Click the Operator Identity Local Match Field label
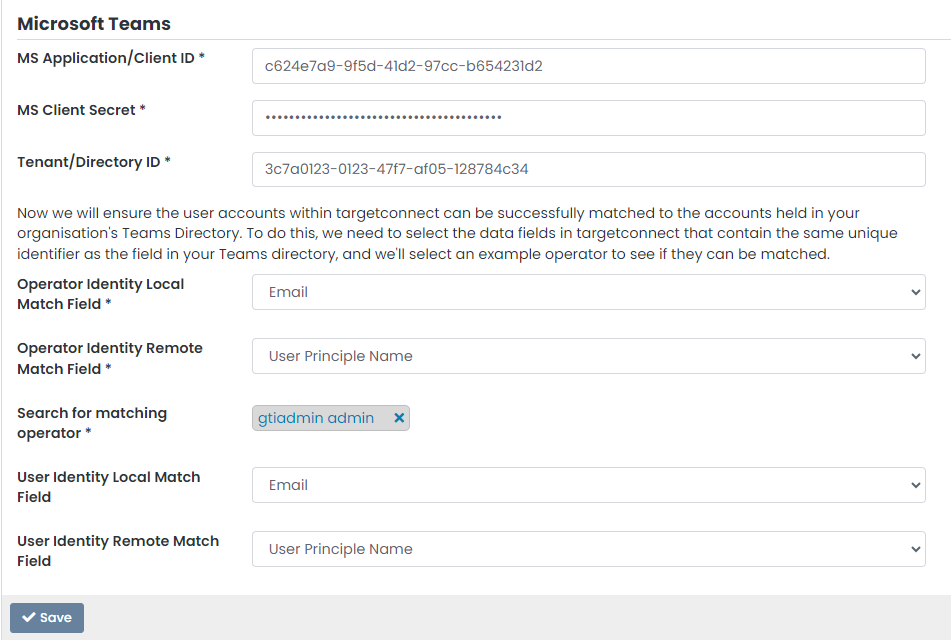951x640 pixels. coord(100,294)
